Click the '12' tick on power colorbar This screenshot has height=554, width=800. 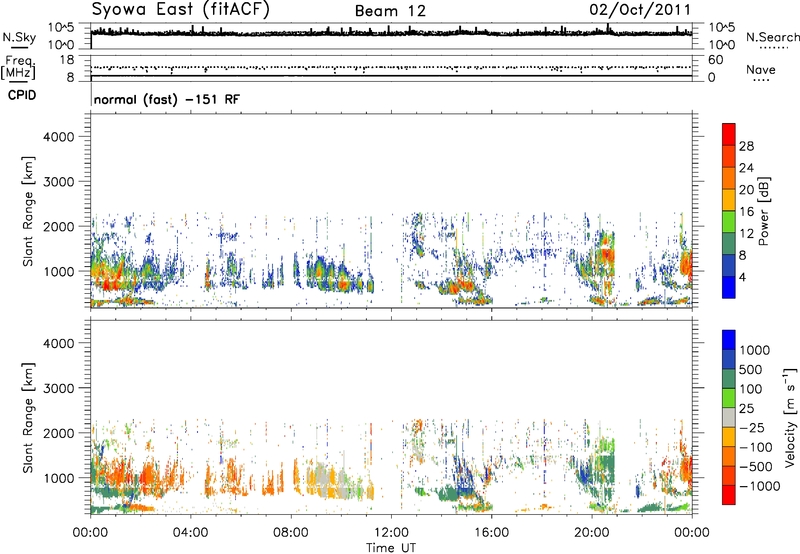(746, 234)
